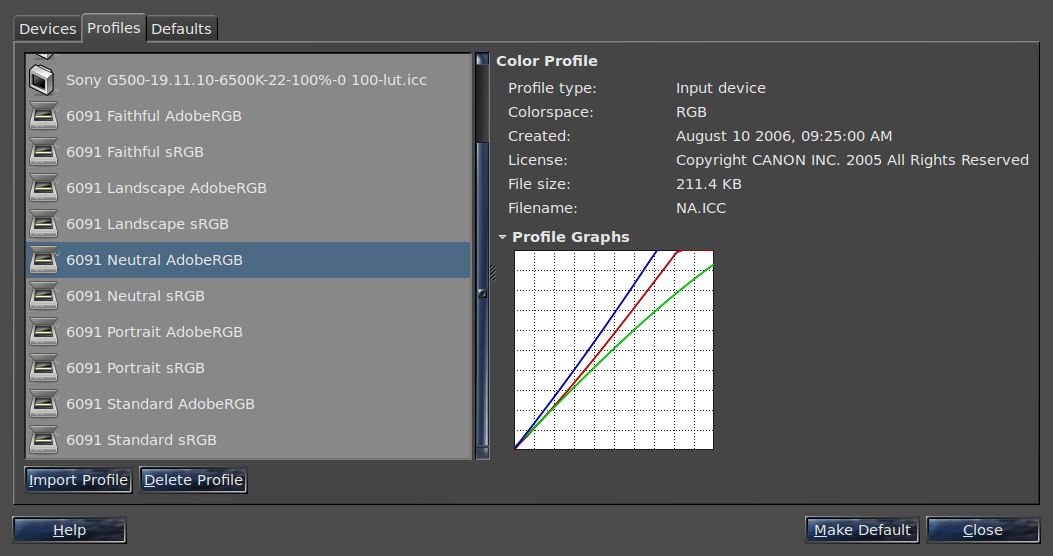Click Make Default button
The width and height of the screenshot is (1053, 556).
[x=862, y=530]
